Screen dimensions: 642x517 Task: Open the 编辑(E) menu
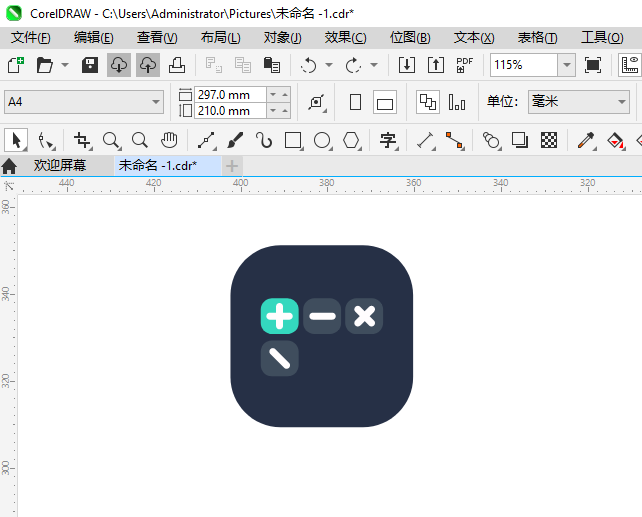94,38
